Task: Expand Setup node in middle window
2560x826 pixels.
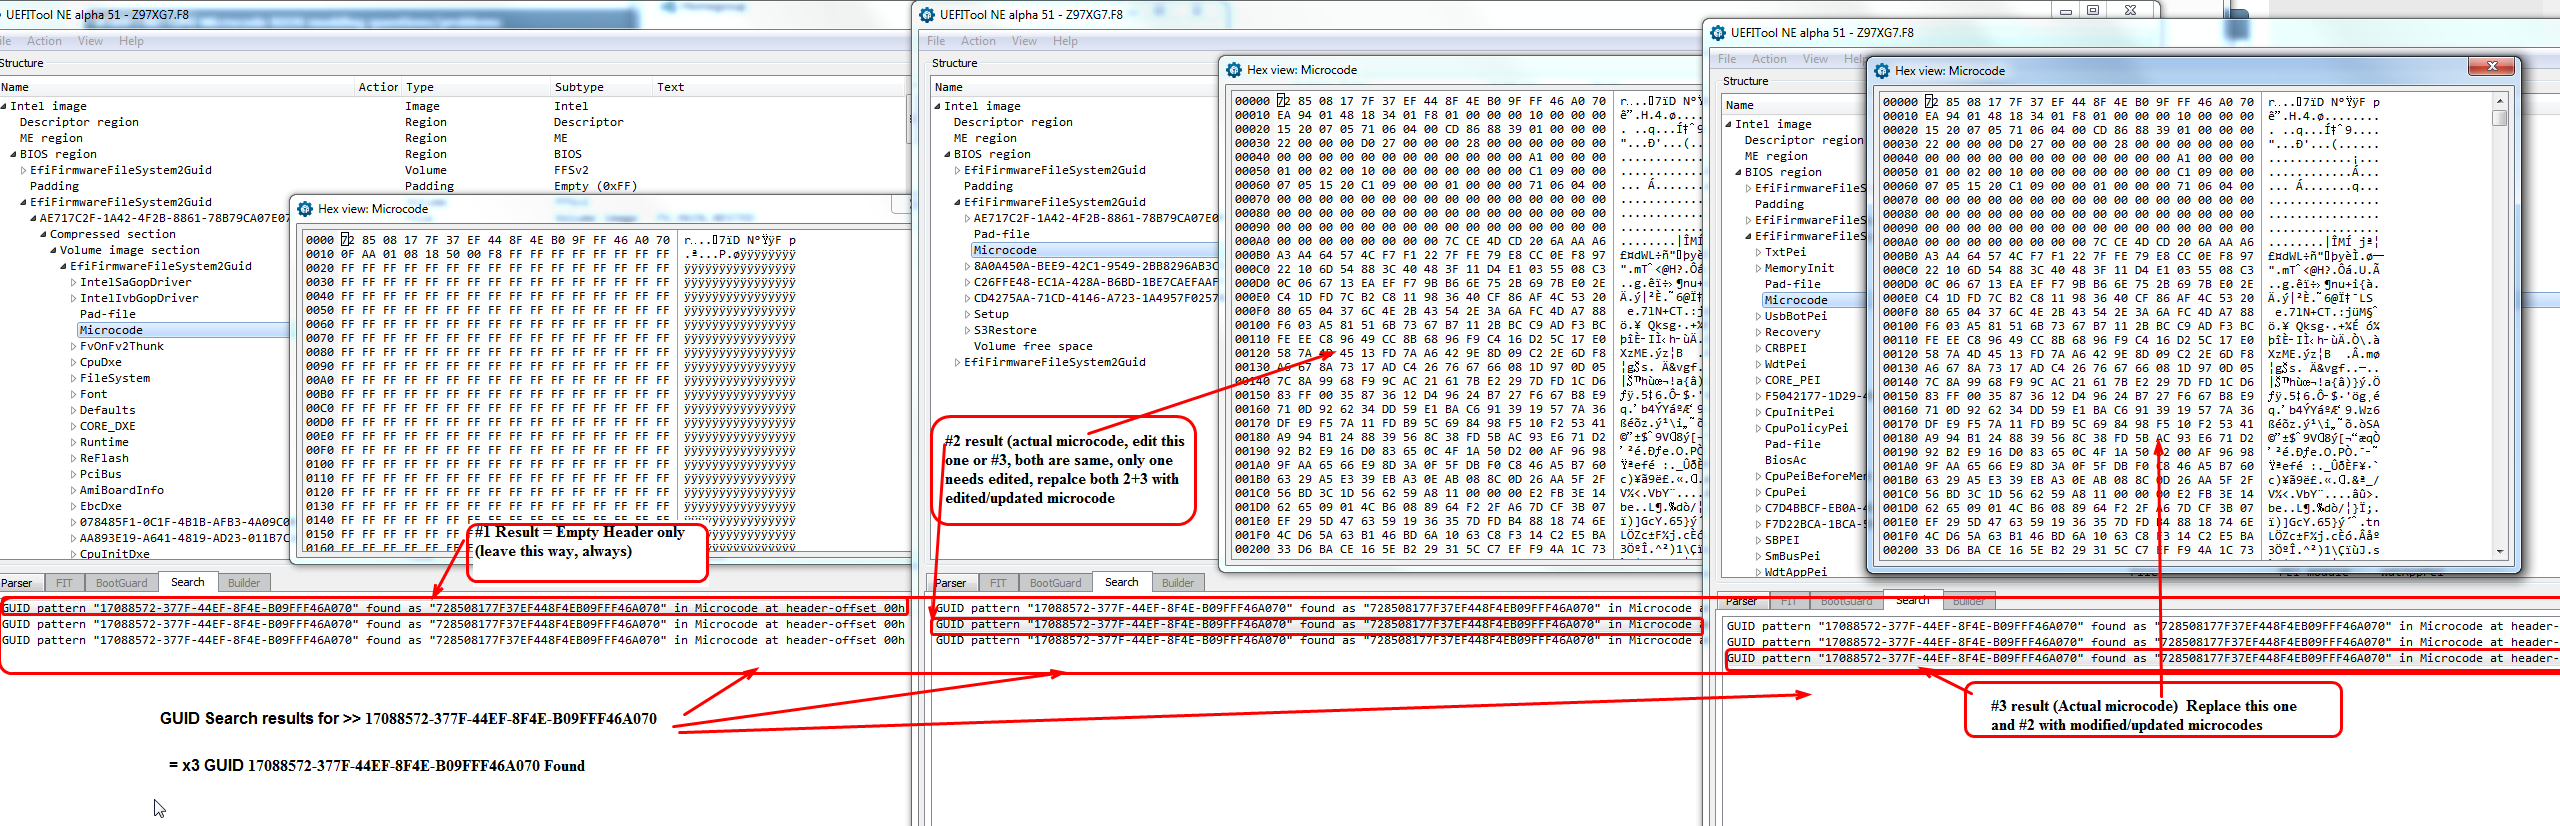Action: click(x=968, y=314)
